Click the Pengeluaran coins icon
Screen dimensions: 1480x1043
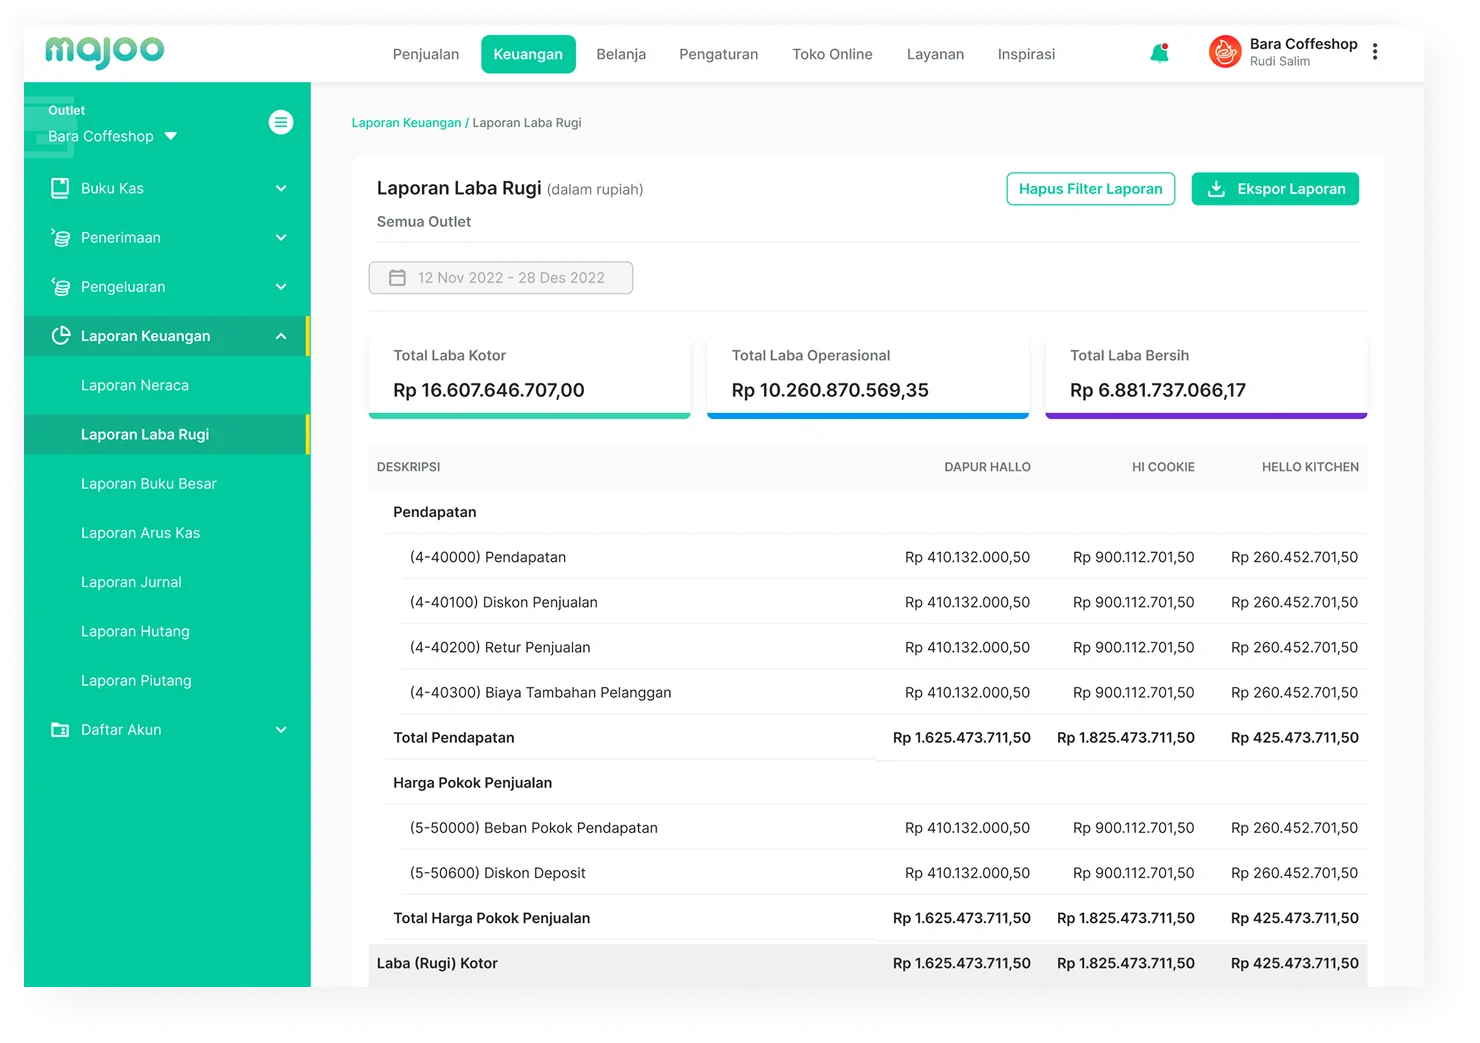pyautogui.click(x=61, y=287)
